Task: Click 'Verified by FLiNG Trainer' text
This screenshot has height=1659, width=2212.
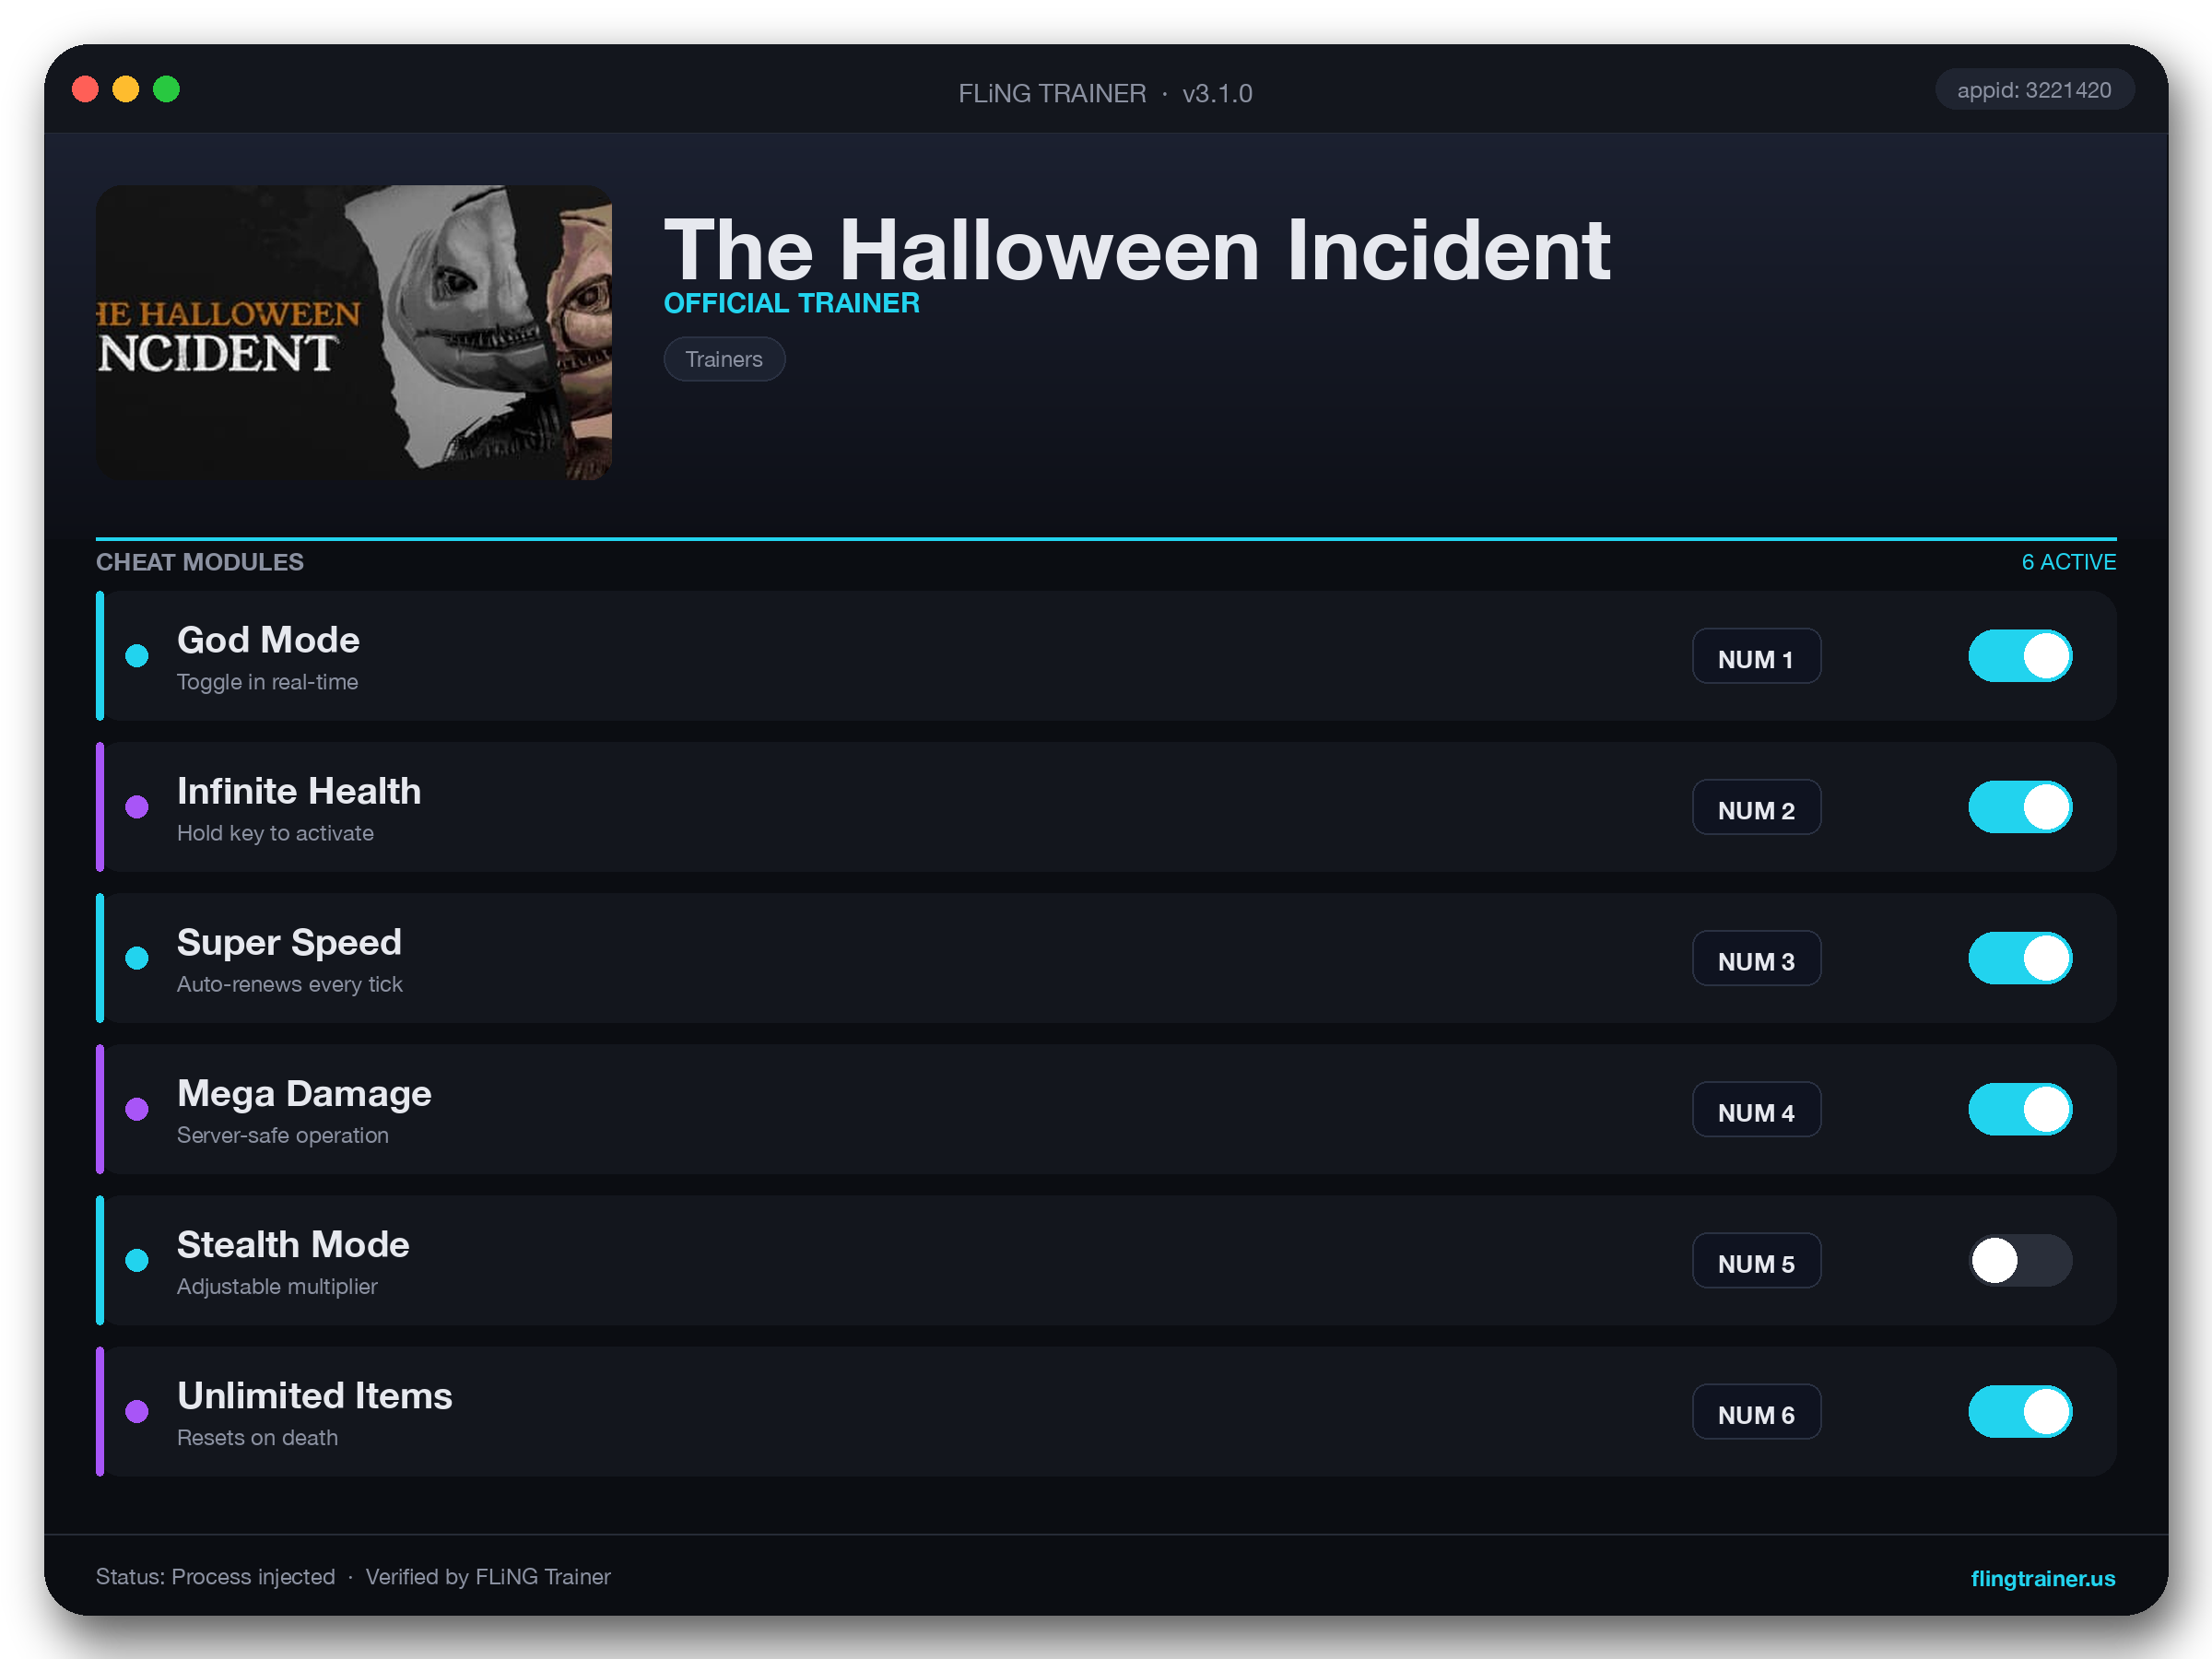Action: (487, 1577)
